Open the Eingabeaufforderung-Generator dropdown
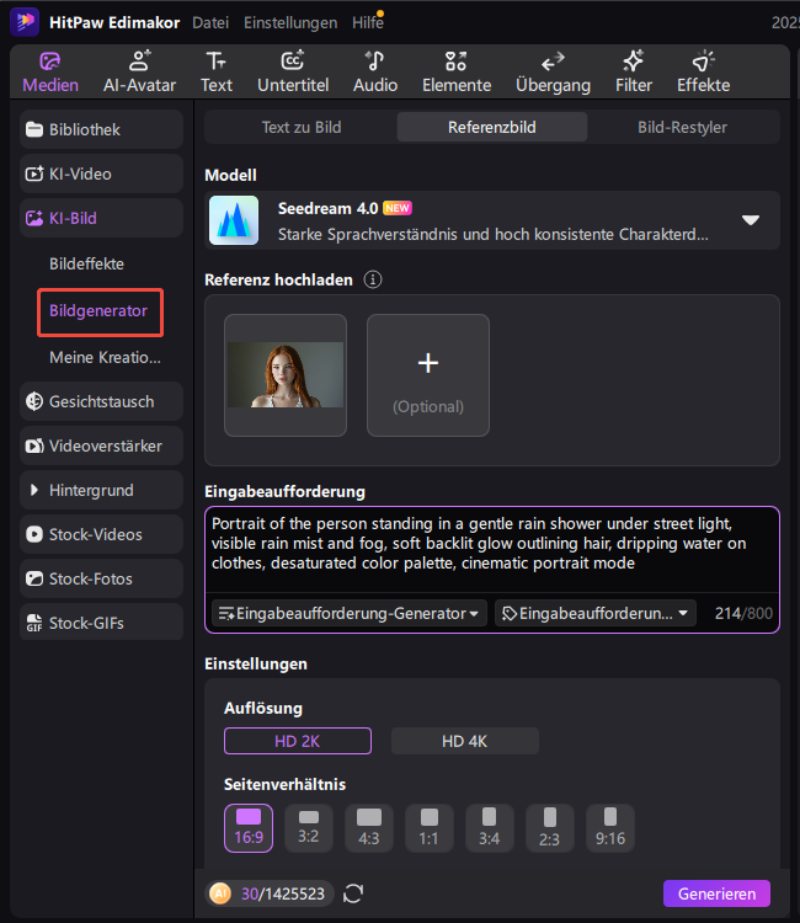The height and width of the screenshot is (923, 800). (349, 613)
